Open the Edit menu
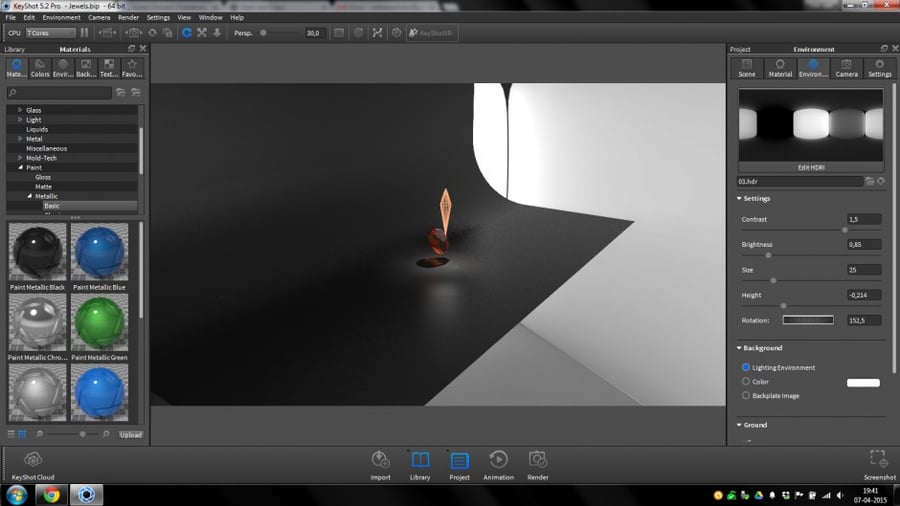This screenshot has height=506, width=900. [29, 17]
